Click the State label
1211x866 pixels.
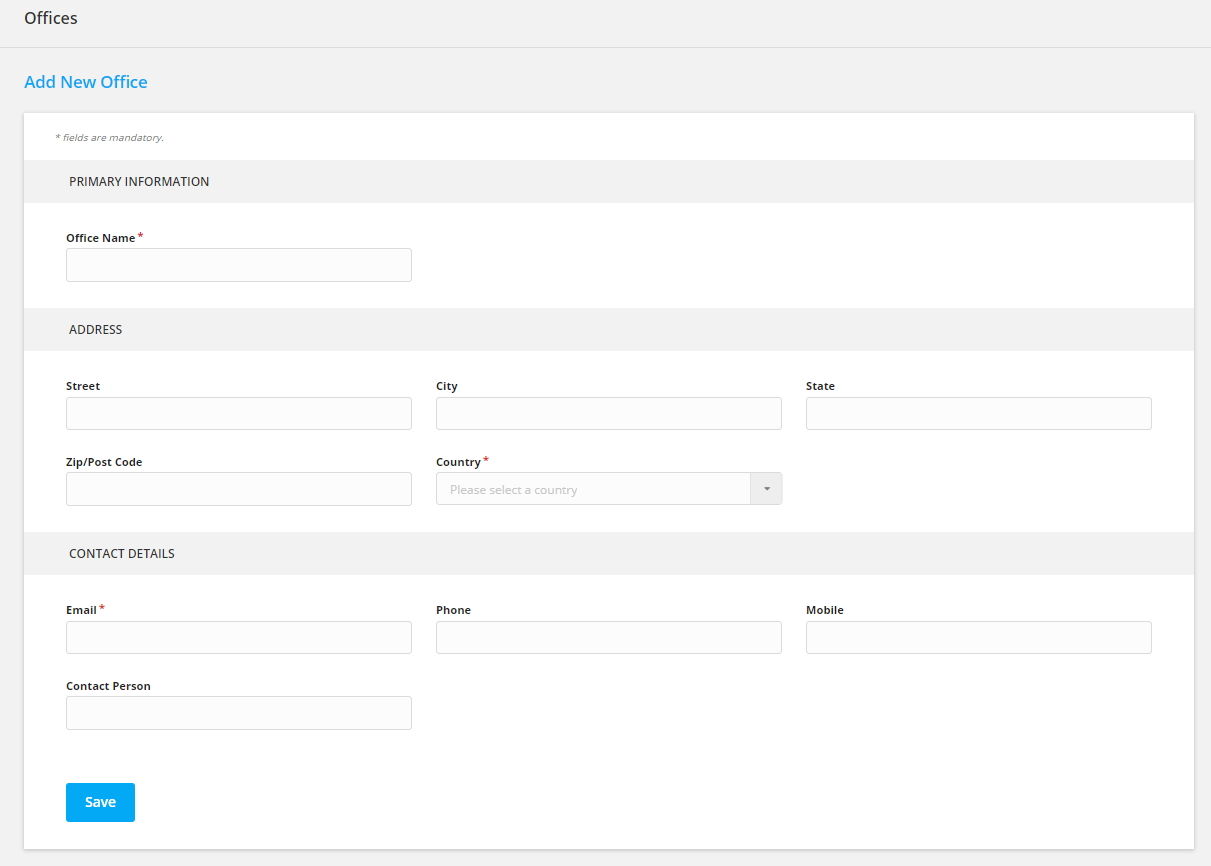pyautogui.click(x=820, y=386)
